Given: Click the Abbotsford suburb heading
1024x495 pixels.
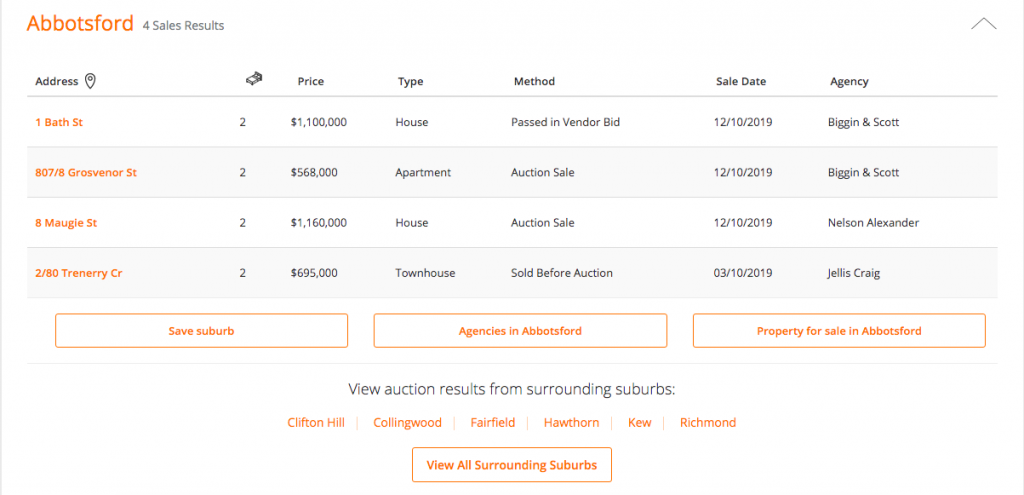Looking at the screenshot, I should click(80, 24).
